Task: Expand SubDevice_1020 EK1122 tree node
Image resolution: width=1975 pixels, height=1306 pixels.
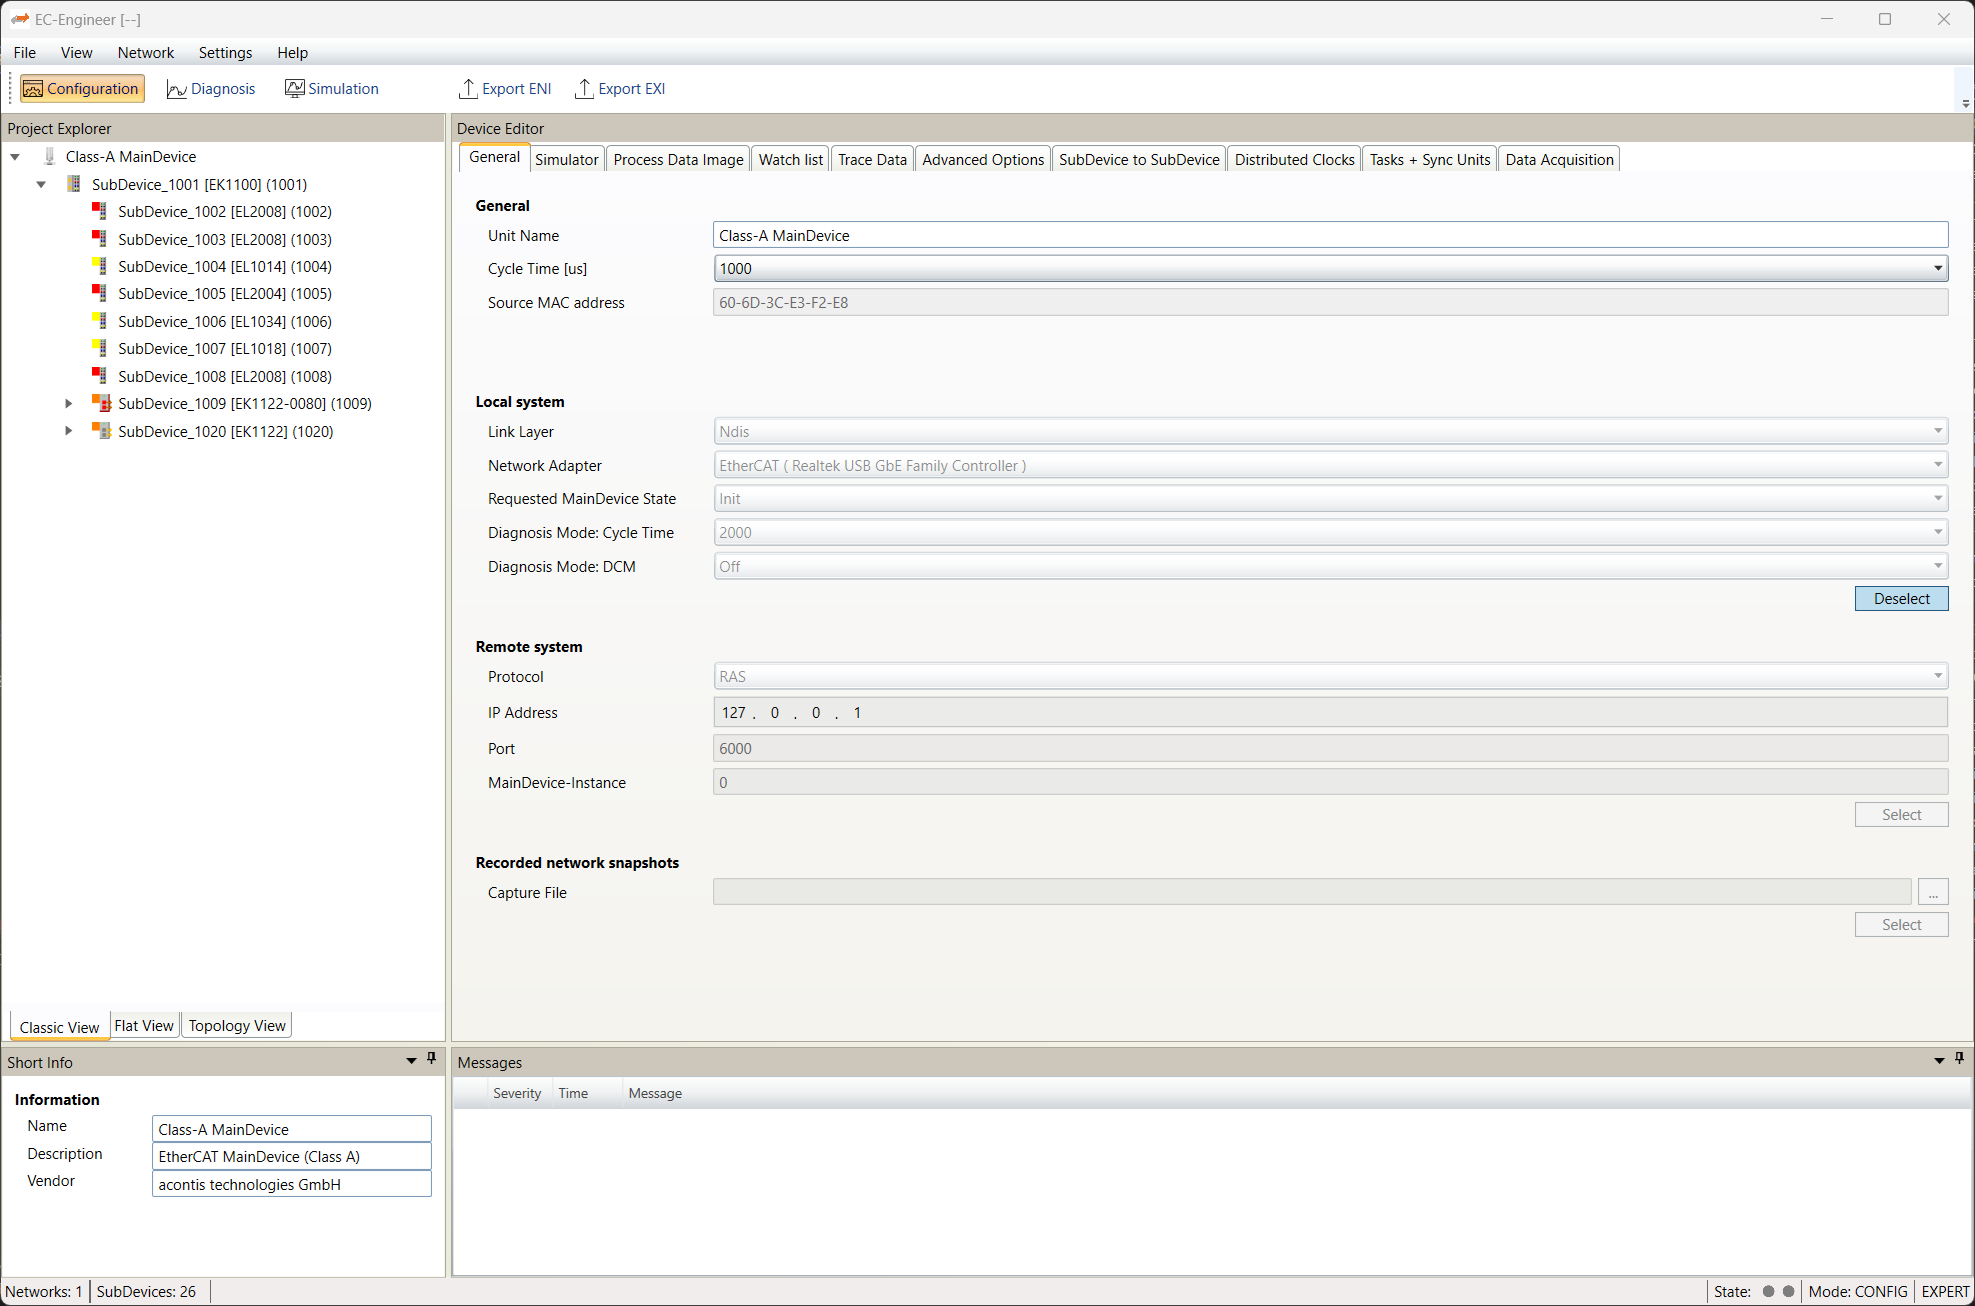Action: coord(68,431)
